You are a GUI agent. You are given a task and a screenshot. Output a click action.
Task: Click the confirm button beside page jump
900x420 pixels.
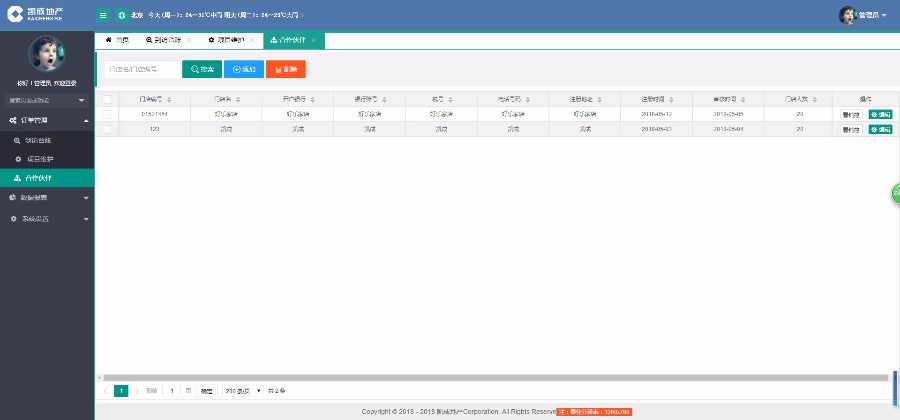click(x=206, y=391)
